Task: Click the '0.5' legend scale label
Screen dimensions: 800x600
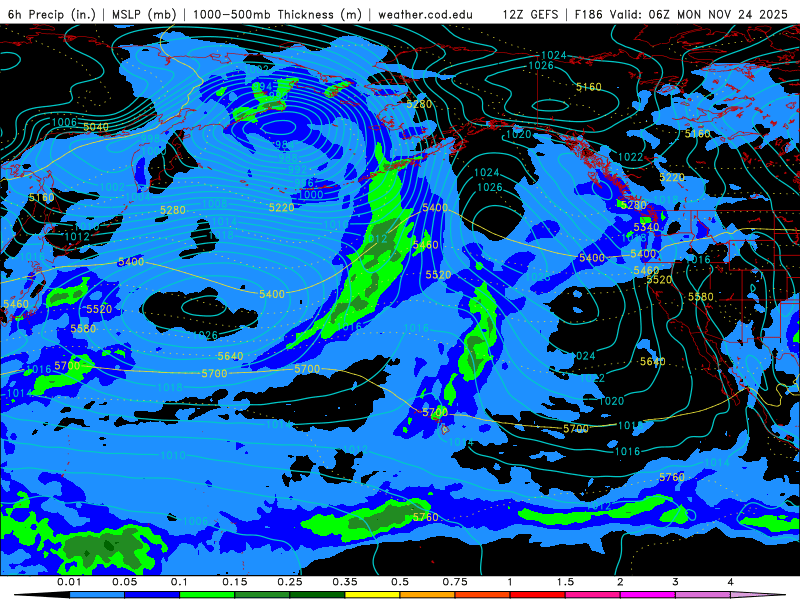Action: 400,582
